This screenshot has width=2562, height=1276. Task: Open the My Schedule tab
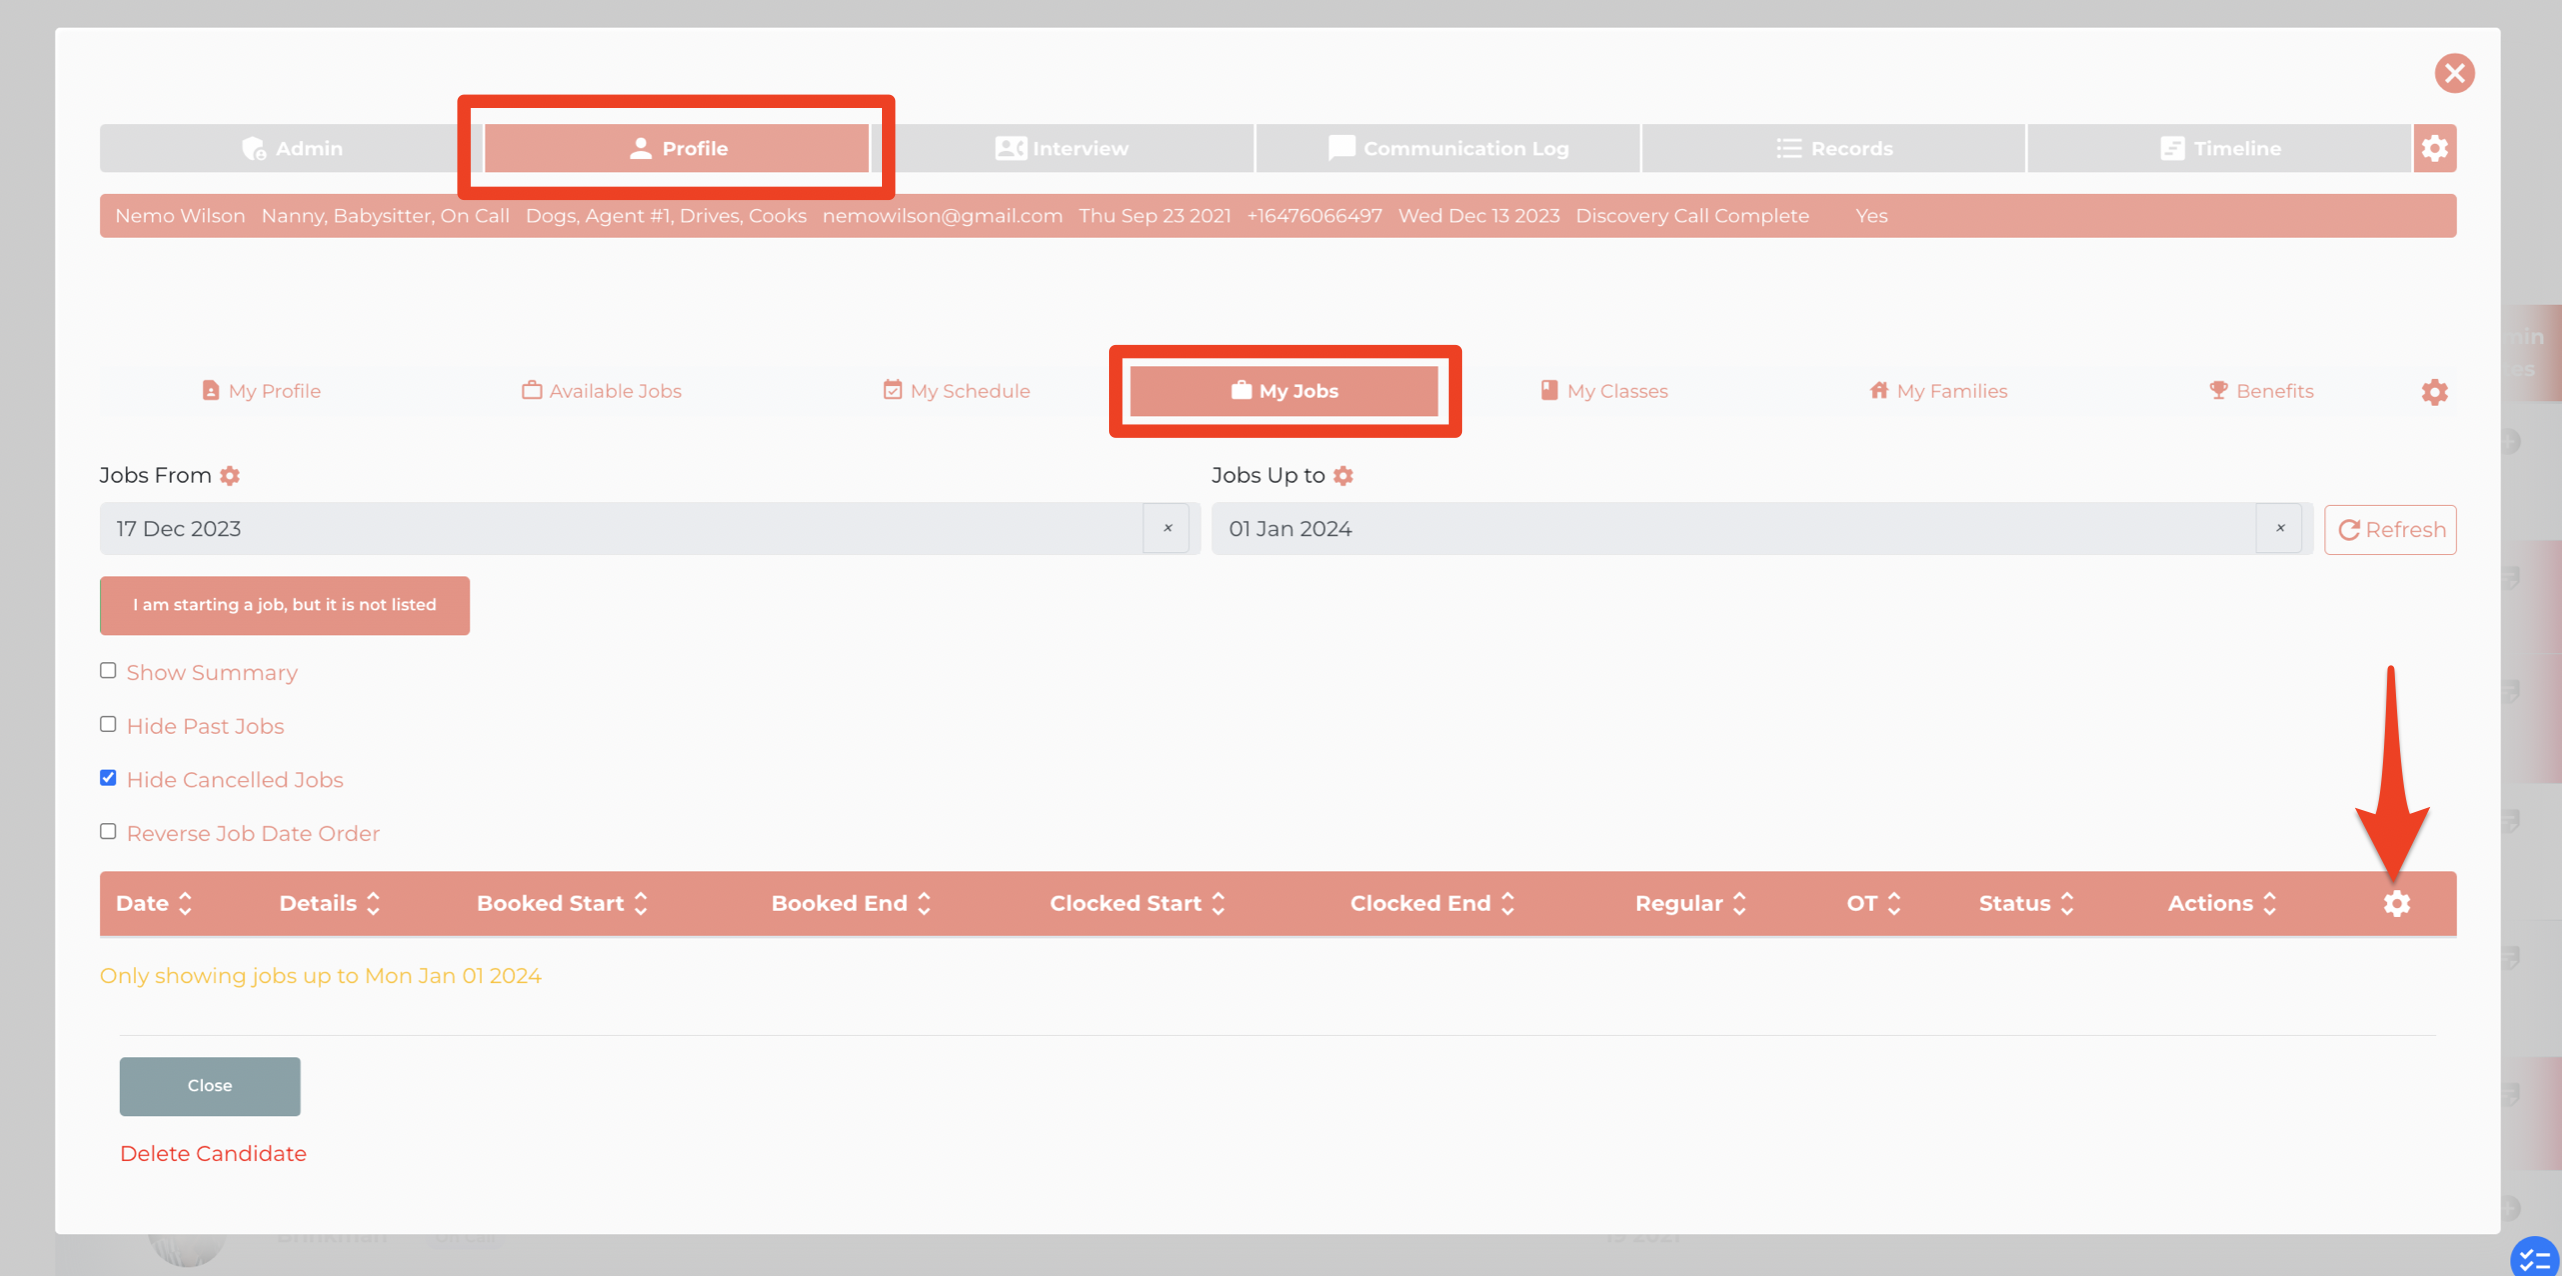click(x=956, y=391)
